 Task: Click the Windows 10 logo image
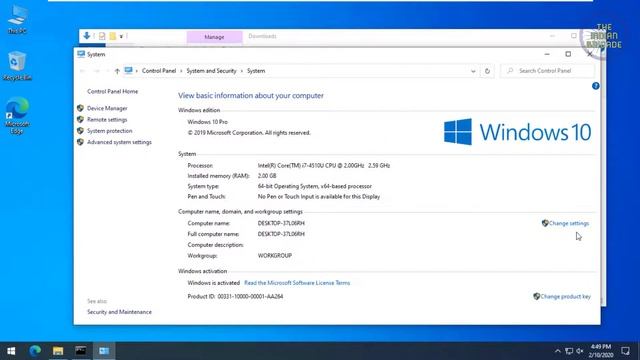coord(517,132)
